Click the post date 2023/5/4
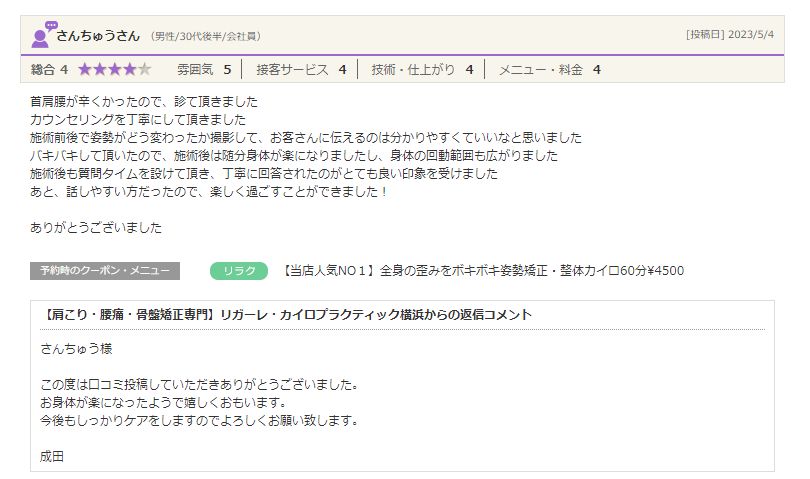Viewport: 810px width, 479px height. 751,35
